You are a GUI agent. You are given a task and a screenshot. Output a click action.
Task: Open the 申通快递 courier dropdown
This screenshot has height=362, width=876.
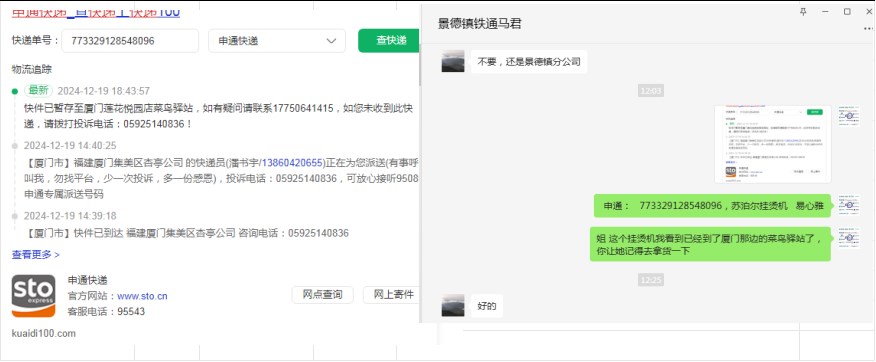pos(277,41)
